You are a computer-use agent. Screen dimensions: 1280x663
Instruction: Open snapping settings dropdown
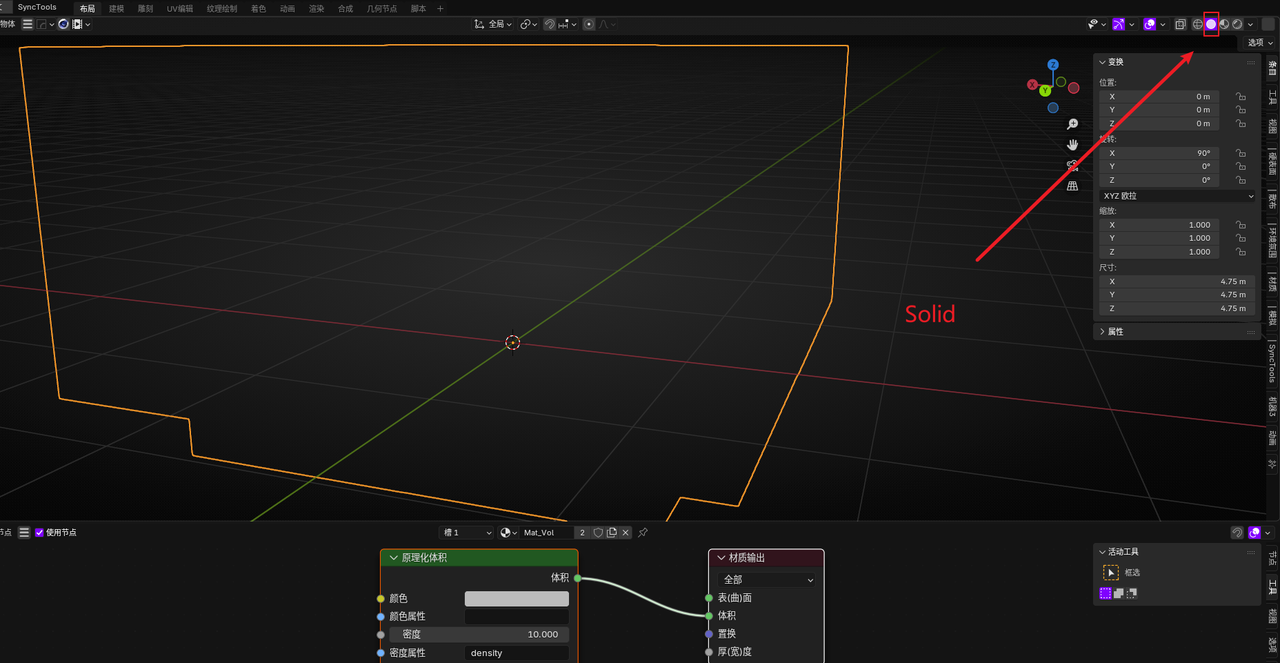pos(568,24)
